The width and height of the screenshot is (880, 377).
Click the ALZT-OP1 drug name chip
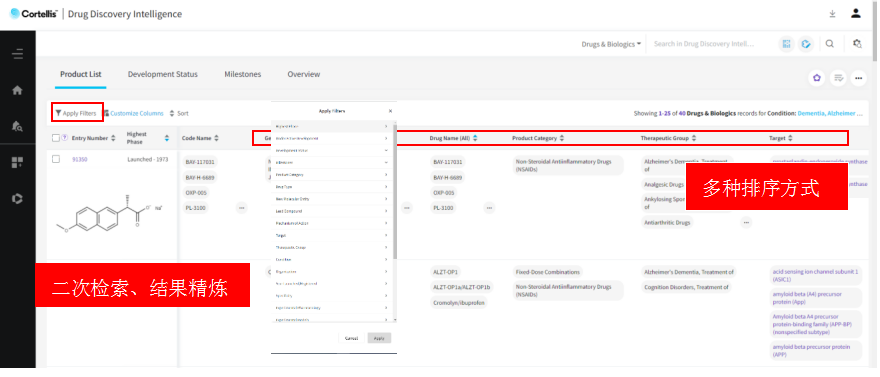click(446, 272)
